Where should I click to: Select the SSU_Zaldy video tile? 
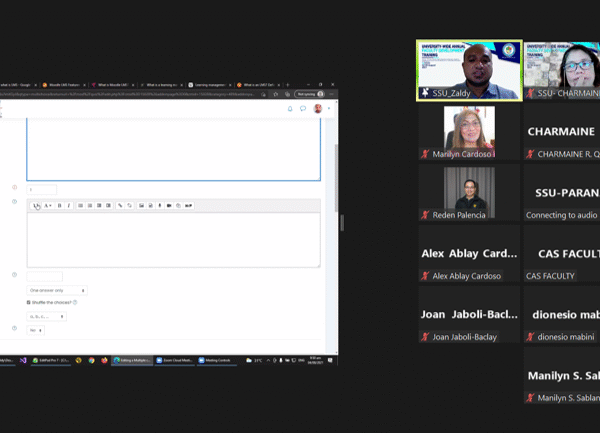click(469, 70)
